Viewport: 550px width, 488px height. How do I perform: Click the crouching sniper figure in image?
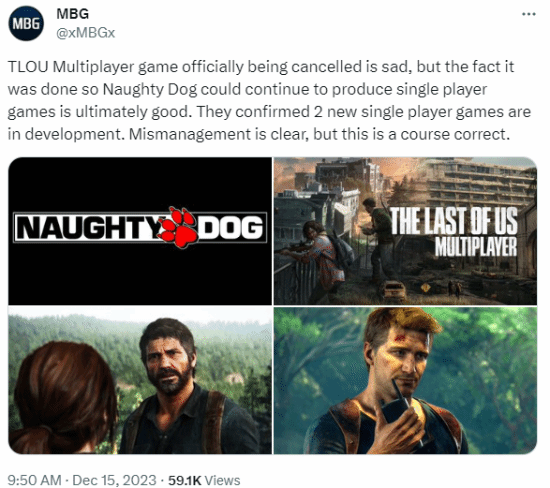click(x=314, y=254)
